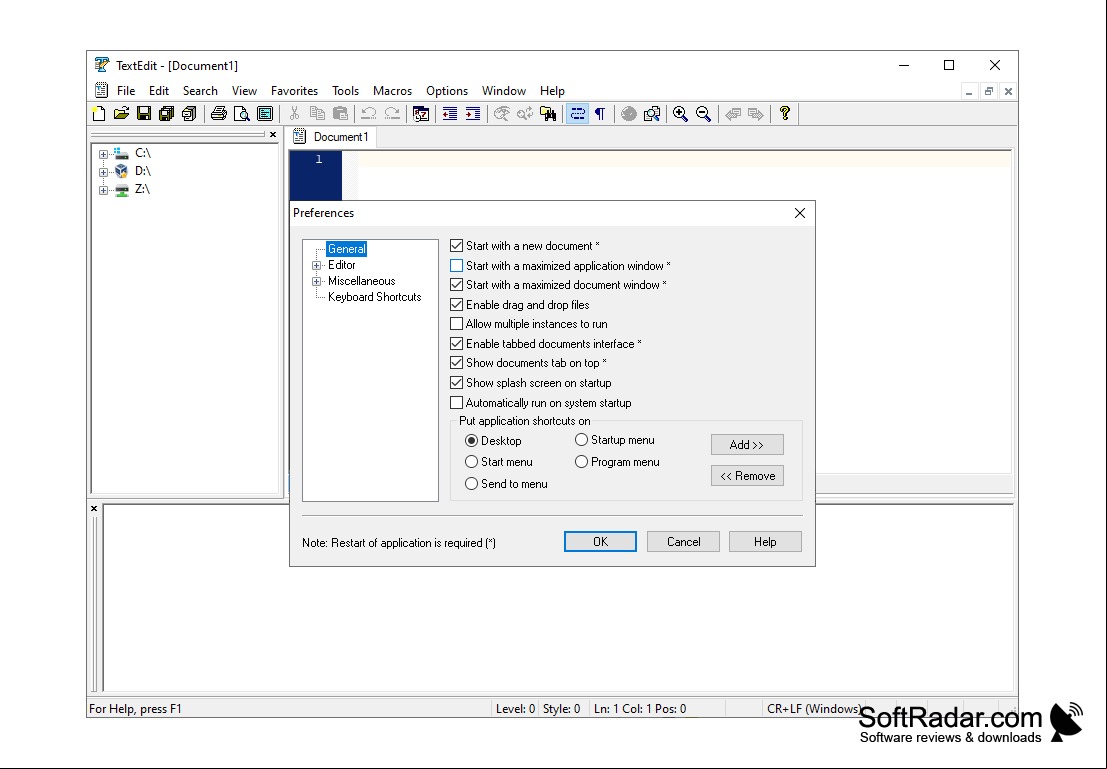Close the Preferences dialog with X

pyautogui.click(x=800, y=213)
